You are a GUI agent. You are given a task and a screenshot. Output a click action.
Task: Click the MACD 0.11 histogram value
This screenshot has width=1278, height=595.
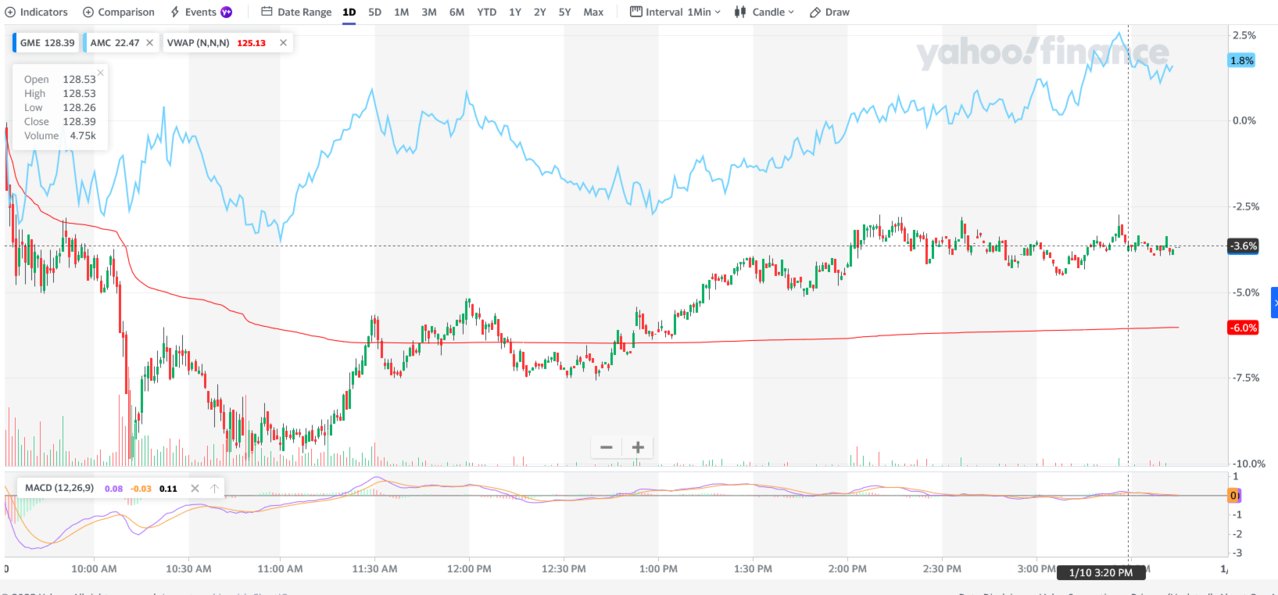coord(168,488)
